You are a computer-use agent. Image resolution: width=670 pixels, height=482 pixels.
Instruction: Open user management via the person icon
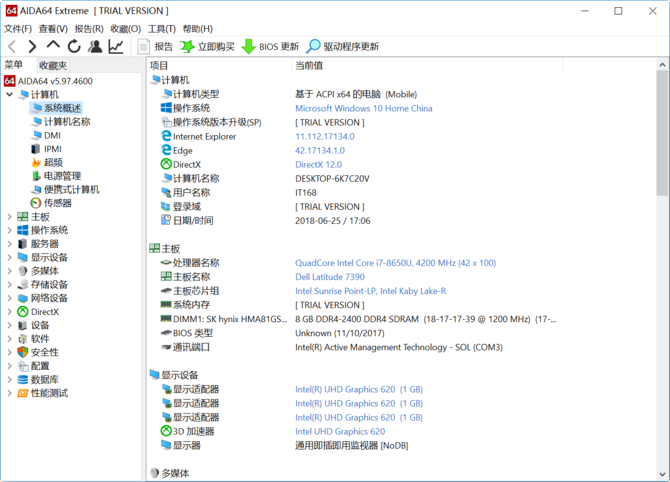[x=95, y=46]
